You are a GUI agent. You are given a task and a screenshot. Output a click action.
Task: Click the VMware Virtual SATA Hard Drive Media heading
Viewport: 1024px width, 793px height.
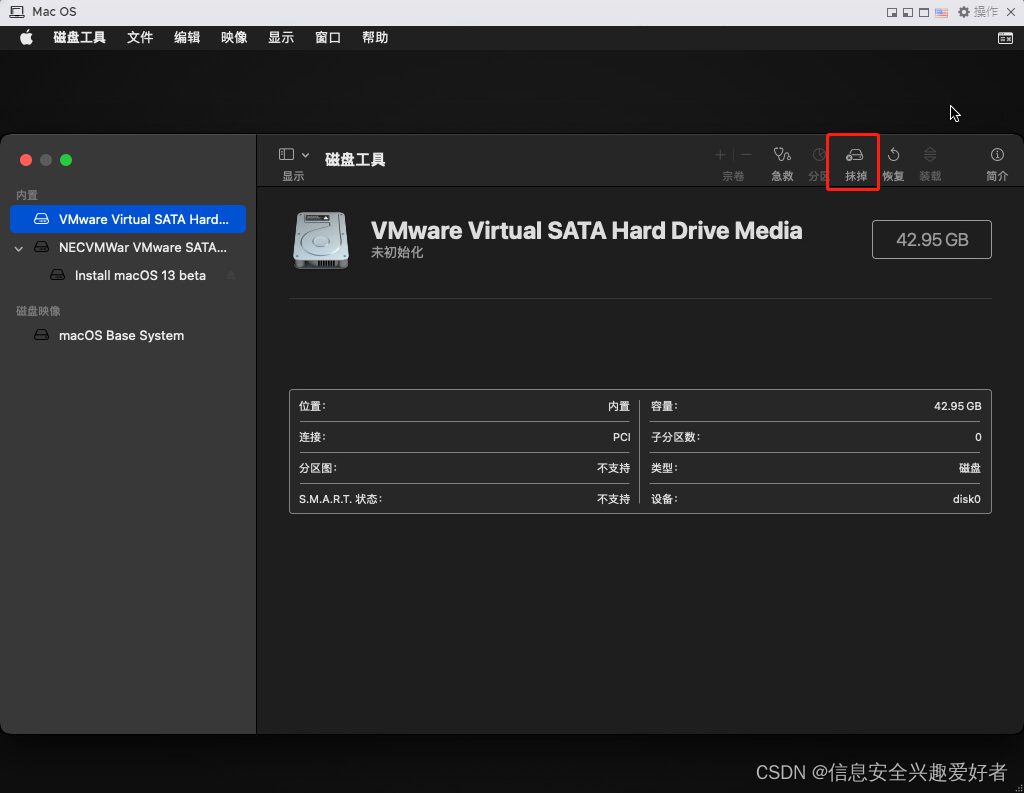(x=586, y=231)
